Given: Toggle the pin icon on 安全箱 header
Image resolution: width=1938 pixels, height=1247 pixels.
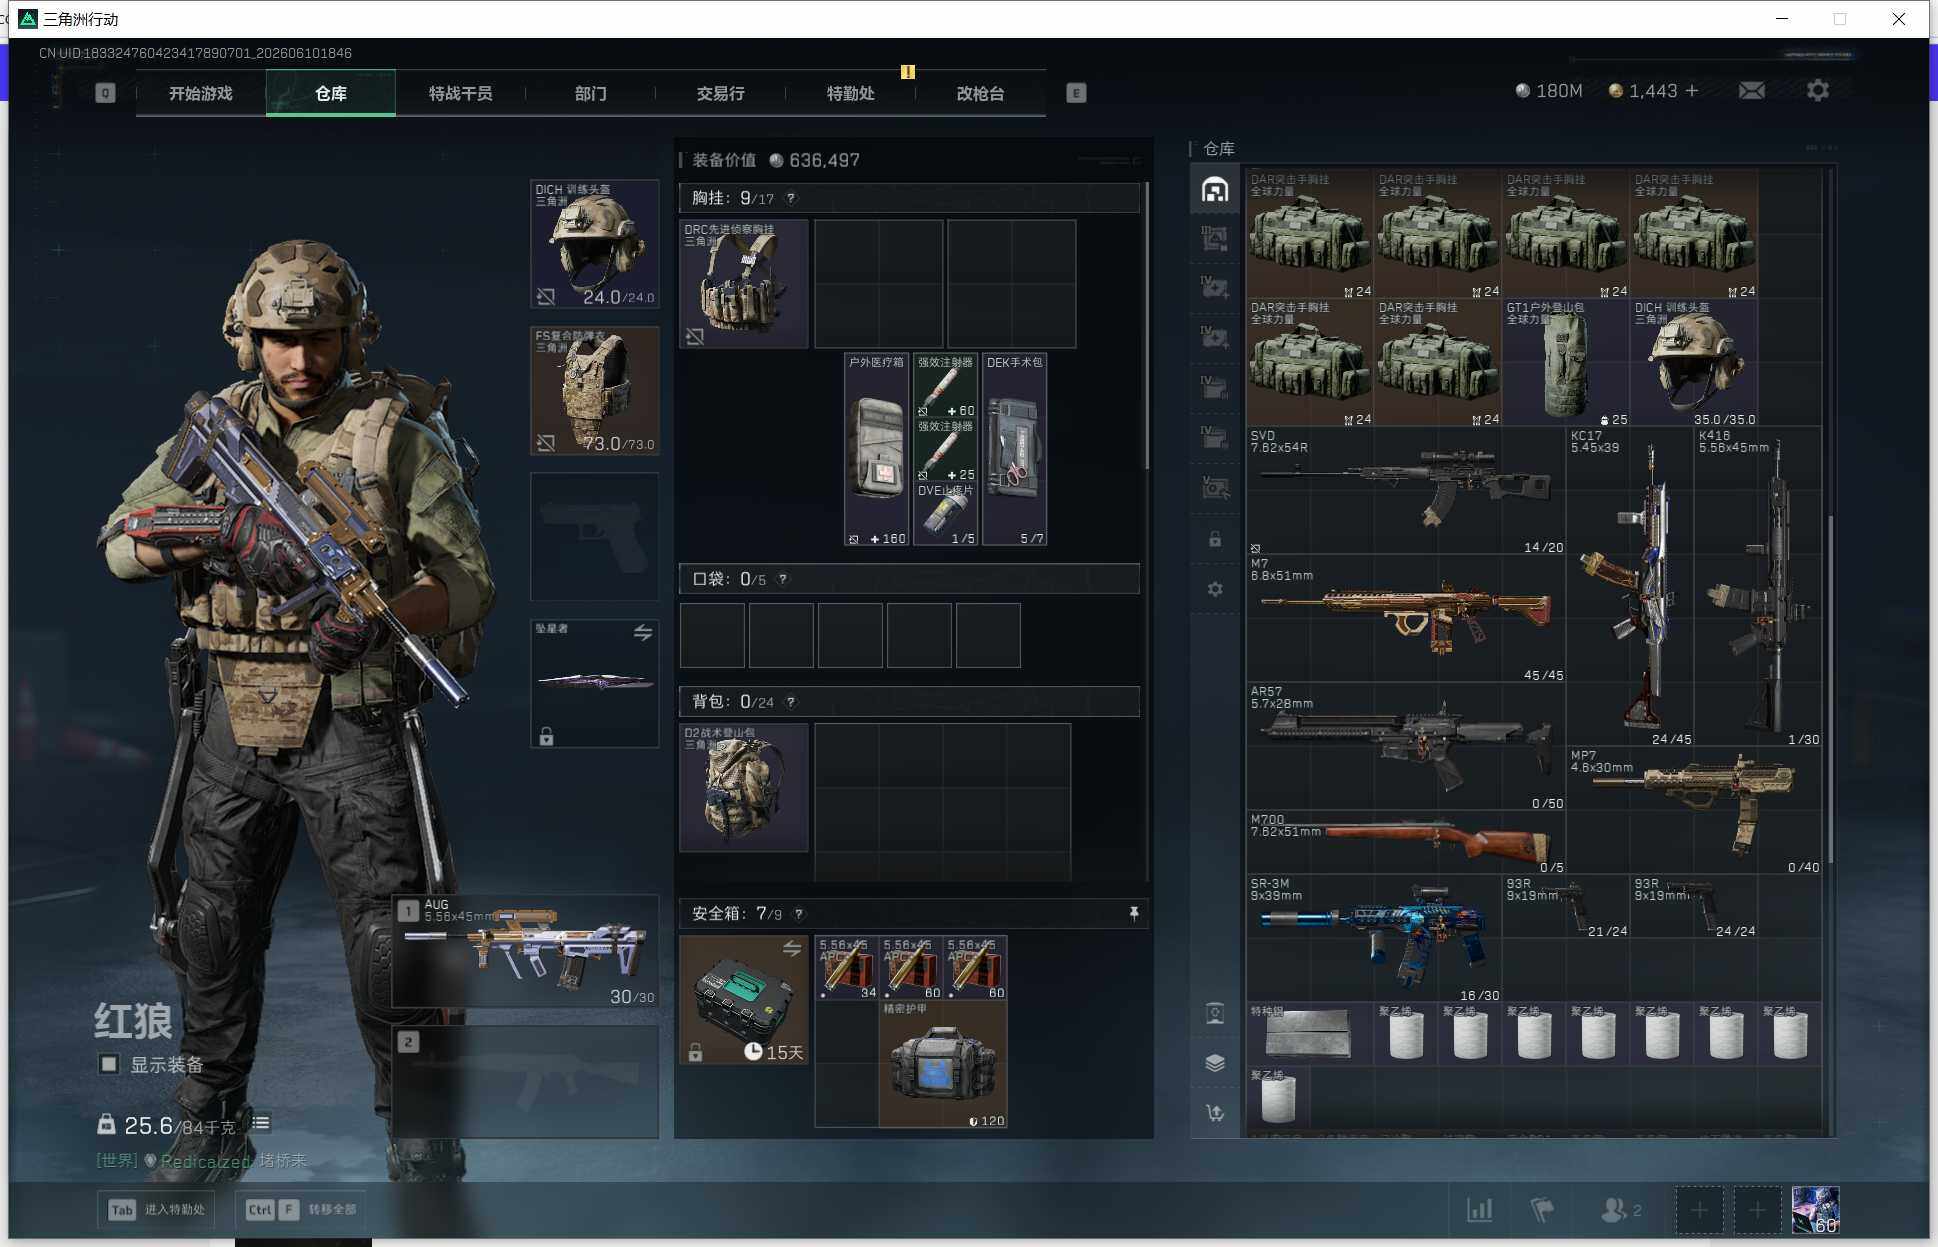Looking at the screenshot, I should click(1134, 914).
